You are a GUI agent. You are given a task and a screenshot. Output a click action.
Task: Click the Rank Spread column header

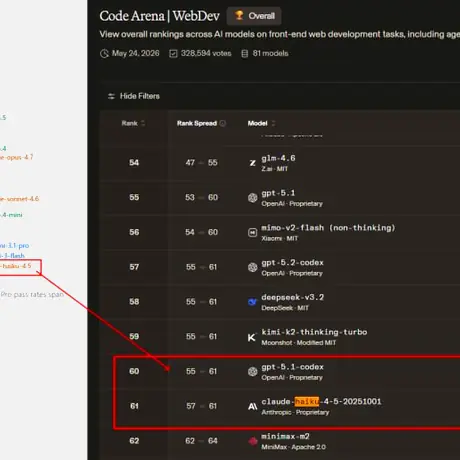coord(197,123)
